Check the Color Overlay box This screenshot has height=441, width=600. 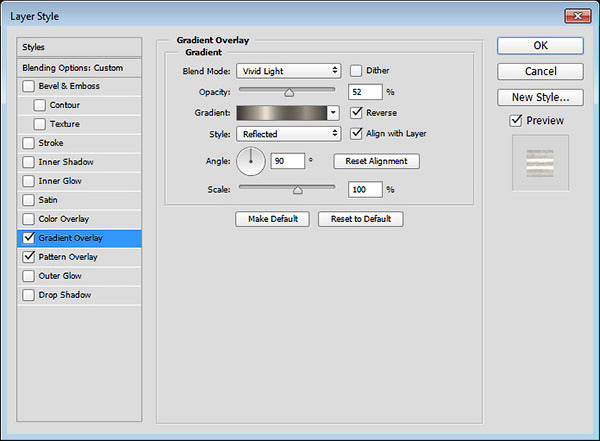click(28, 219)
